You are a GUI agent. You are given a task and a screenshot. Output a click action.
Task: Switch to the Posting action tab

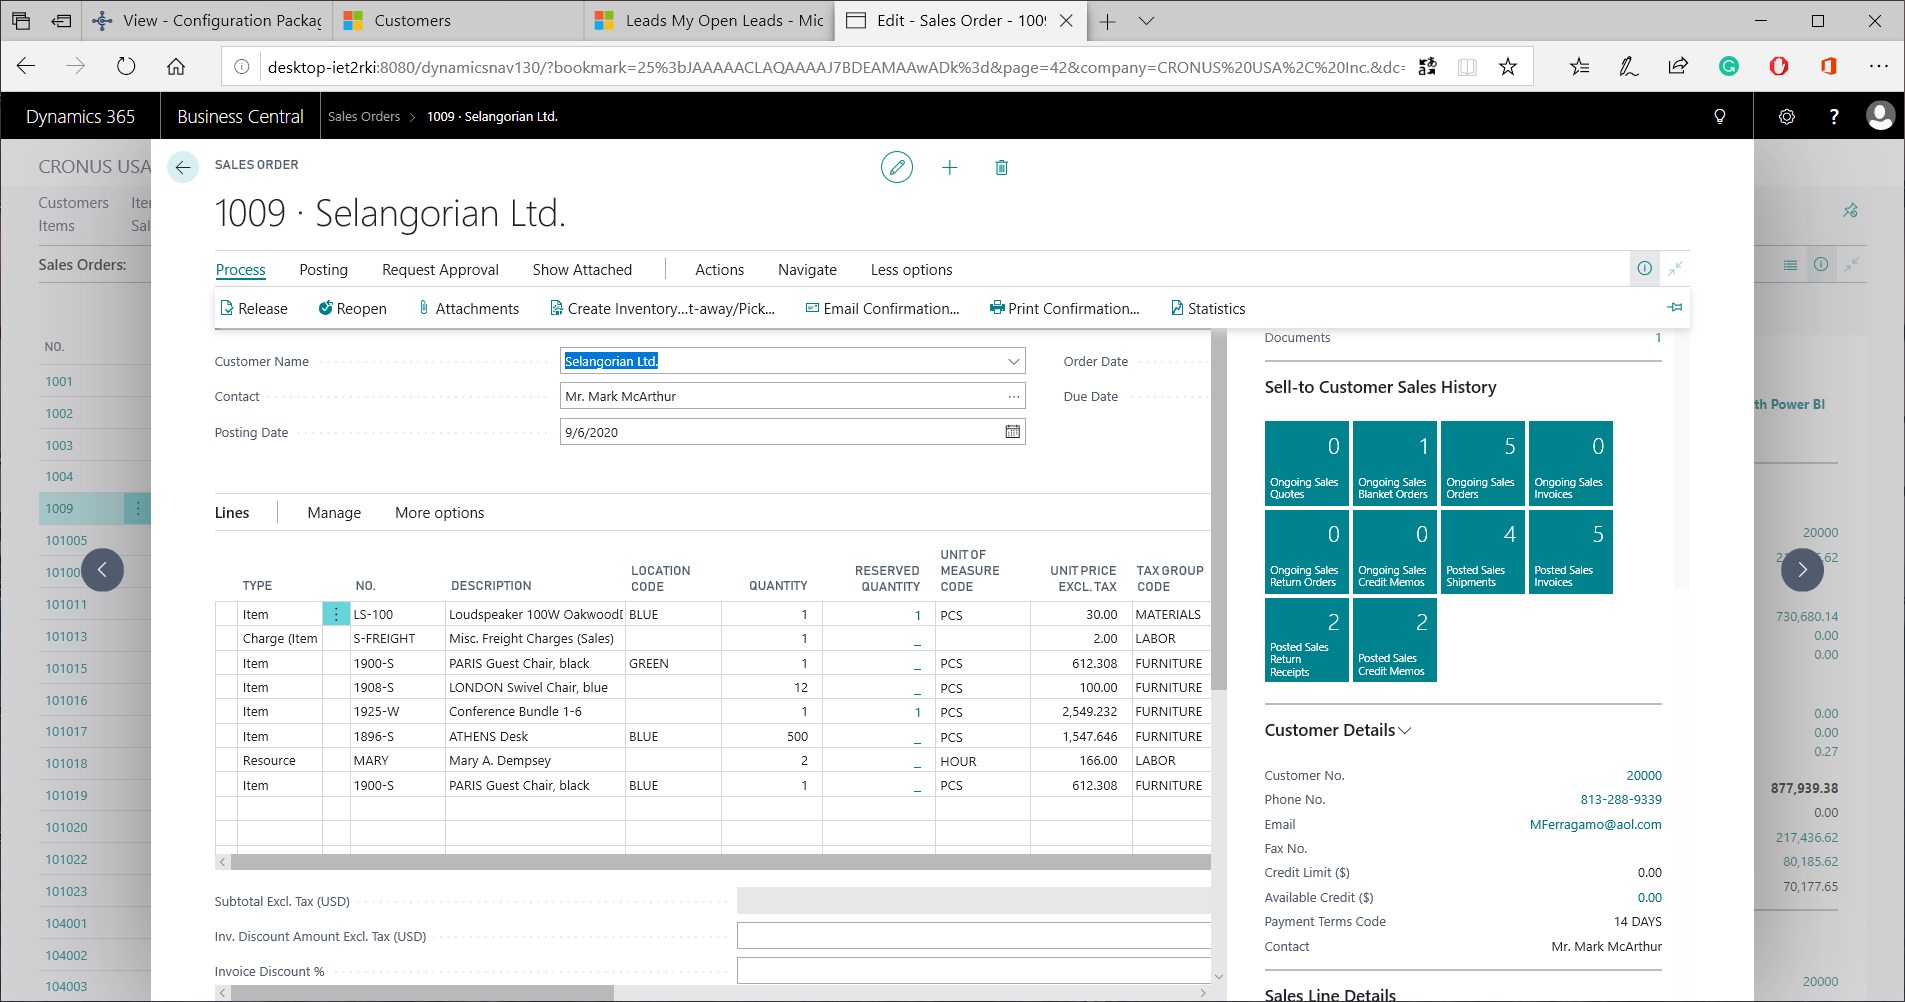click(x=324, y=270)
